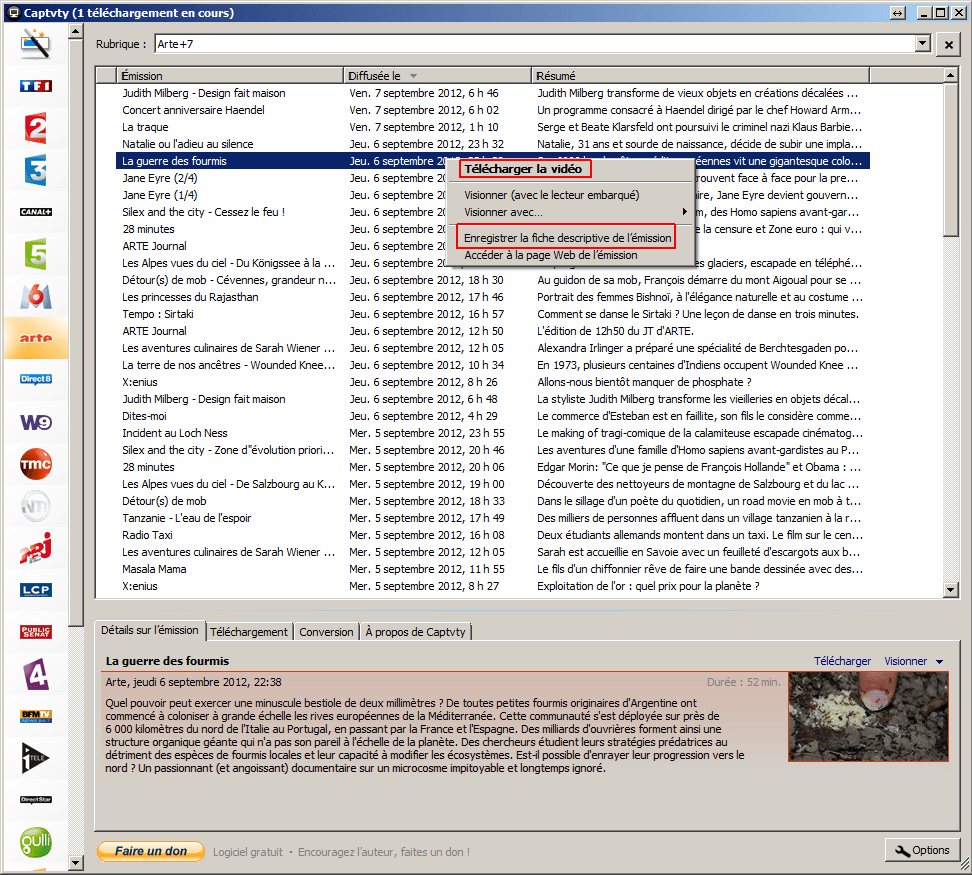Open the Rubrique combo box
This screenshot has width=972, height=875.
point(543,44)
